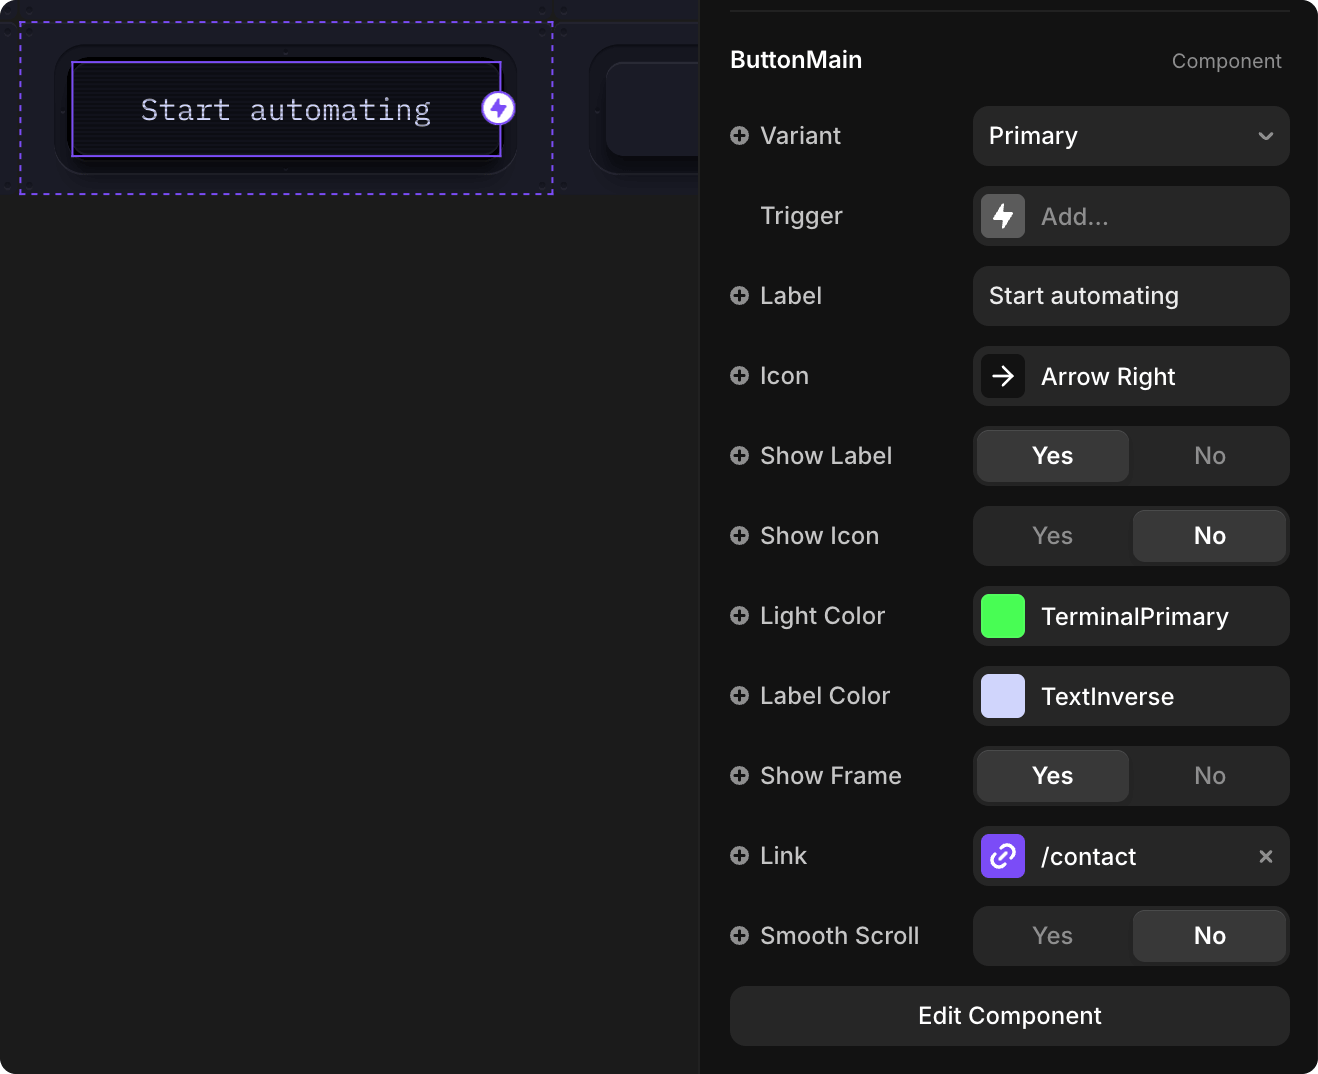This screenshot has width=1318, height=1074.
Task: Click the plus icon beside Show Frame
Action: tap(739, 776)
